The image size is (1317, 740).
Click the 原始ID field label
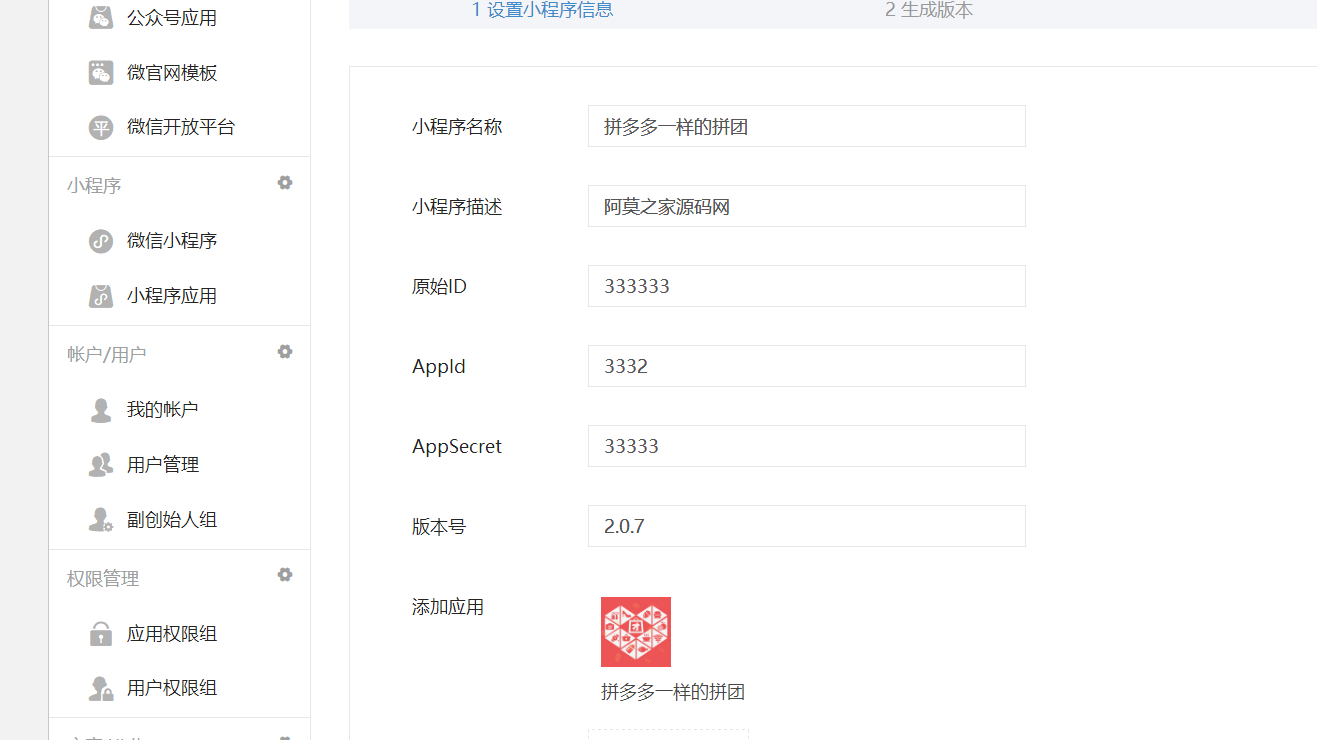point(439,287)
